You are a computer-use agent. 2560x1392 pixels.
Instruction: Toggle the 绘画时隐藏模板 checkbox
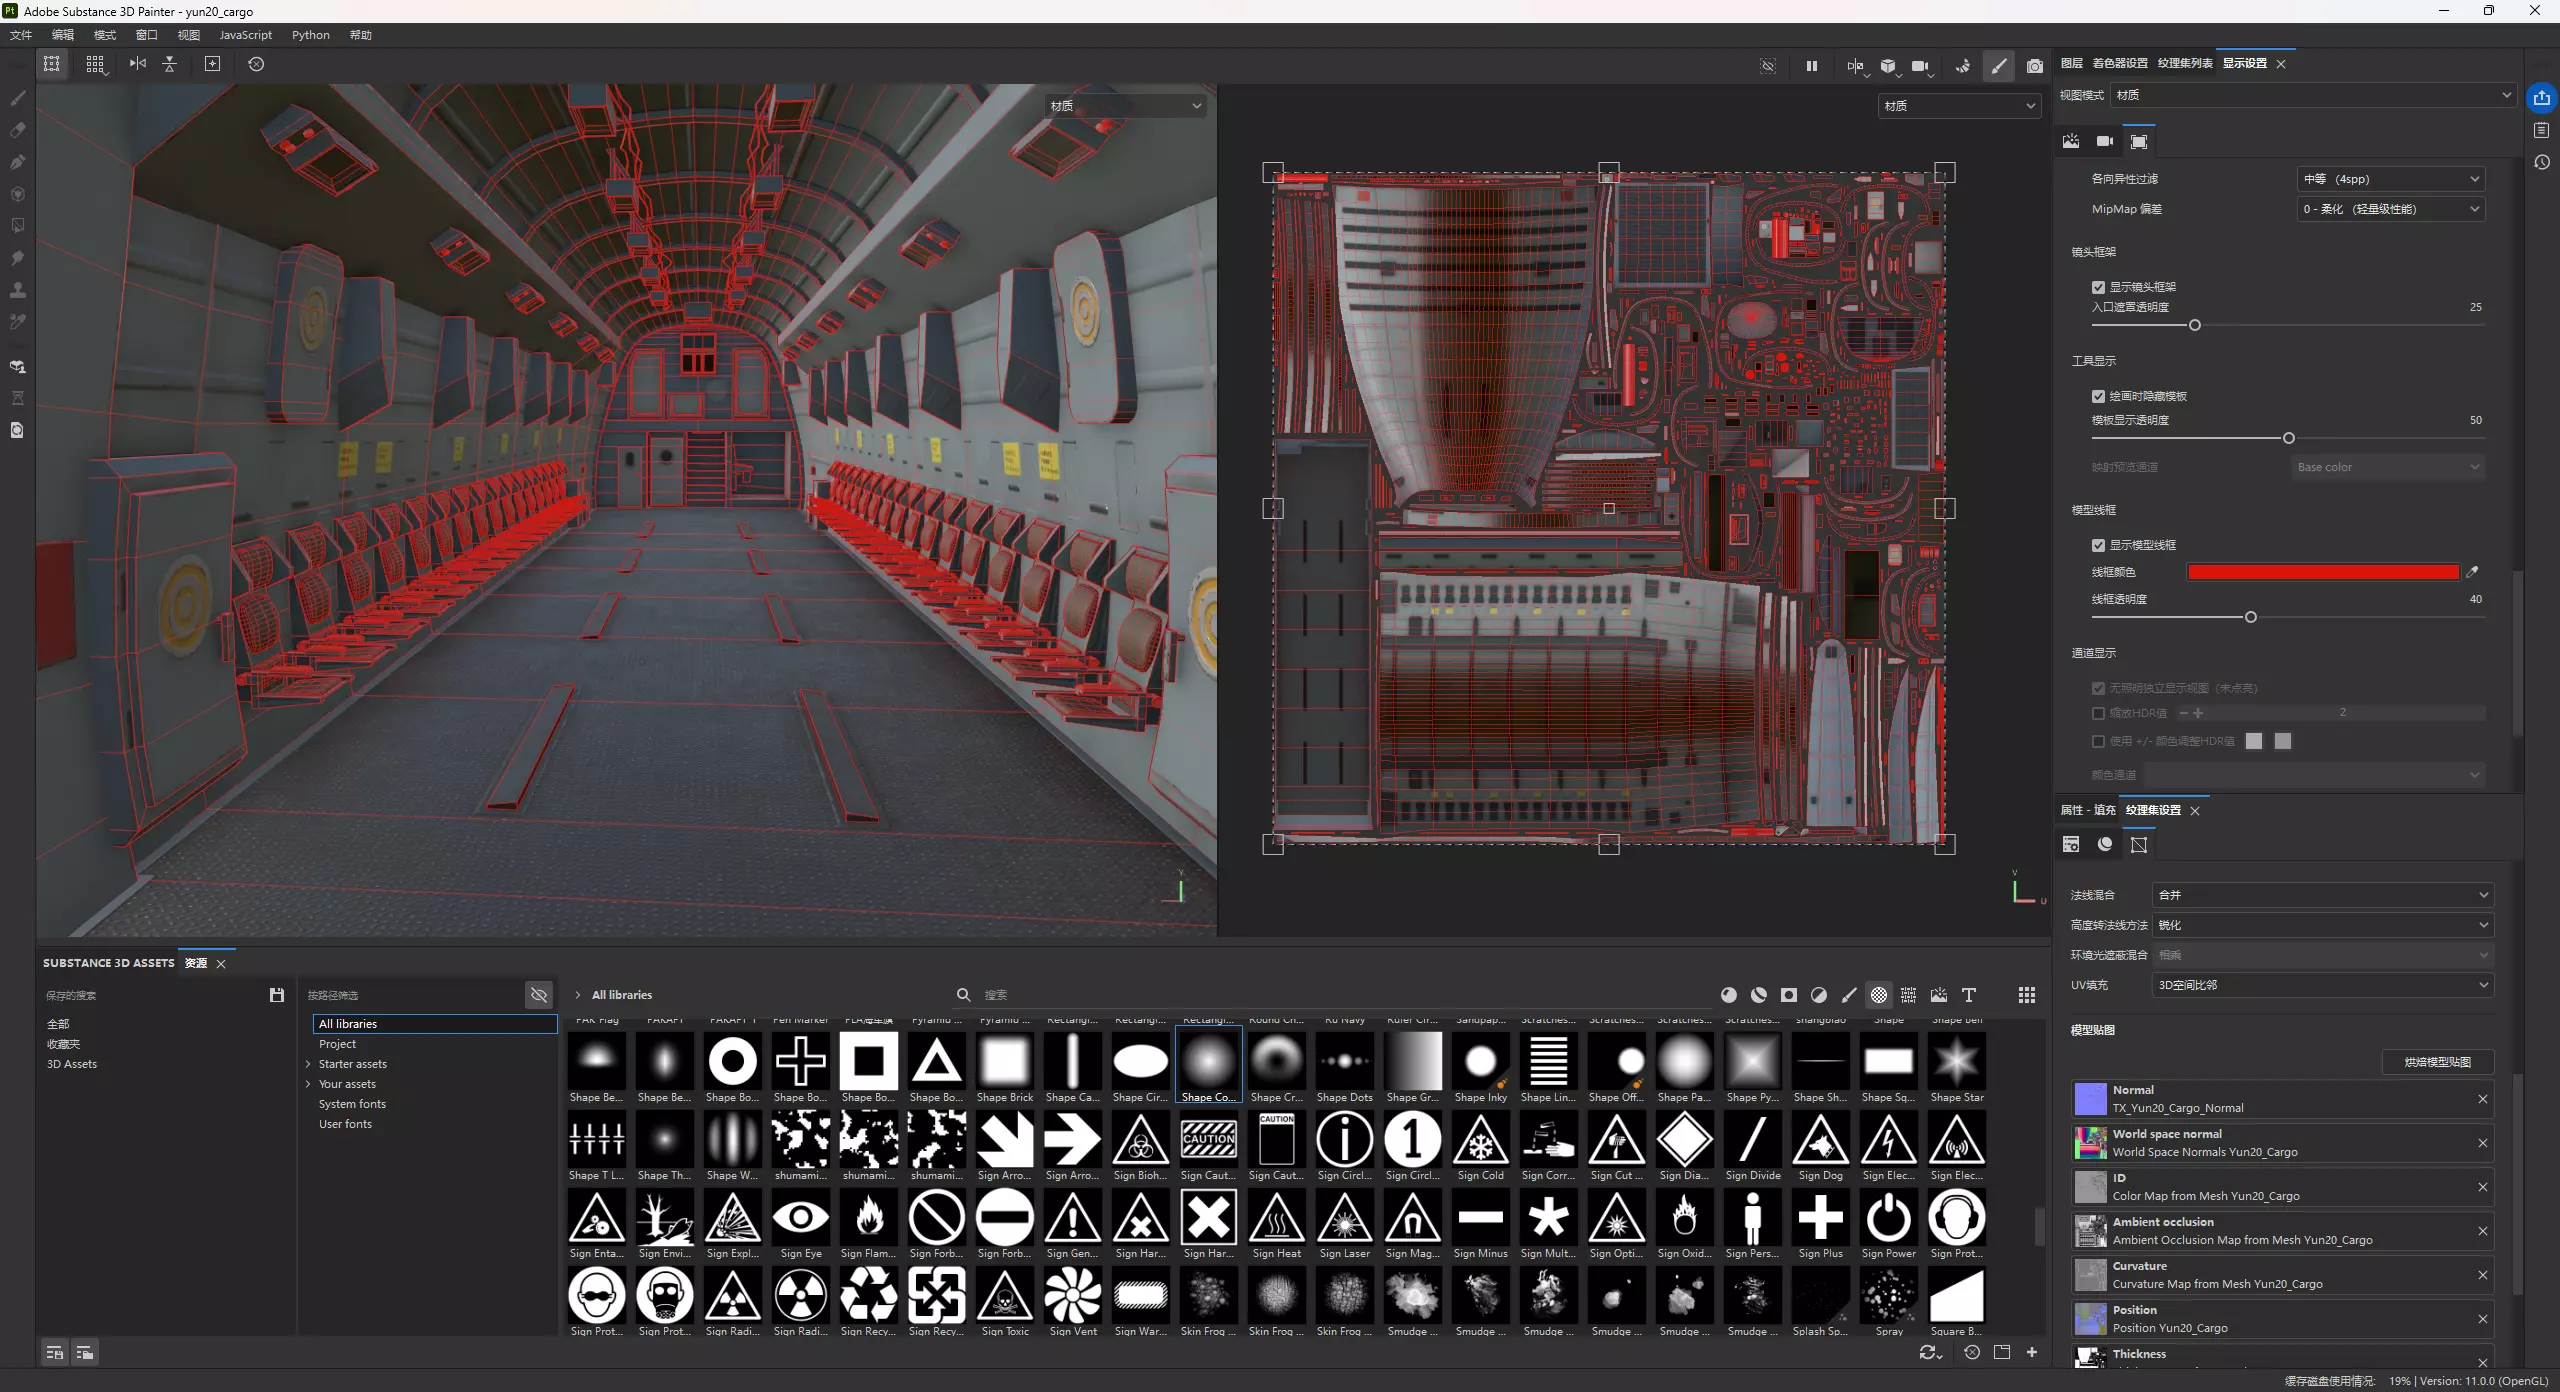pyautogui.click(x=2098, y=396)
